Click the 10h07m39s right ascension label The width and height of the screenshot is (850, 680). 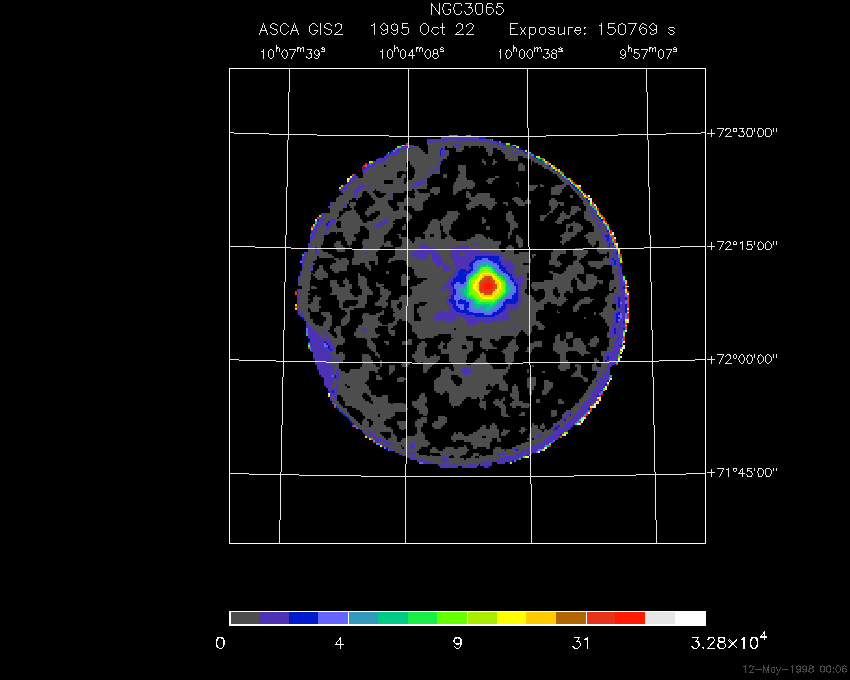click(x=293, y=53)
